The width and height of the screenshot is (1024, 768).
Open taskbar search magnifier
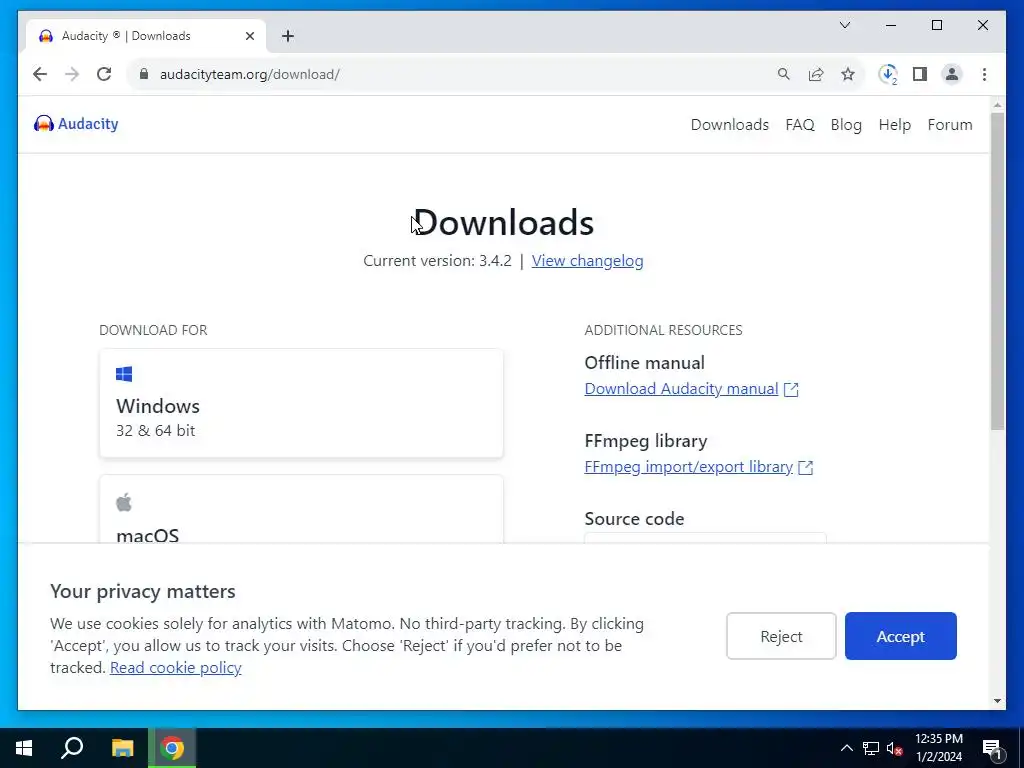coord(72,748)
